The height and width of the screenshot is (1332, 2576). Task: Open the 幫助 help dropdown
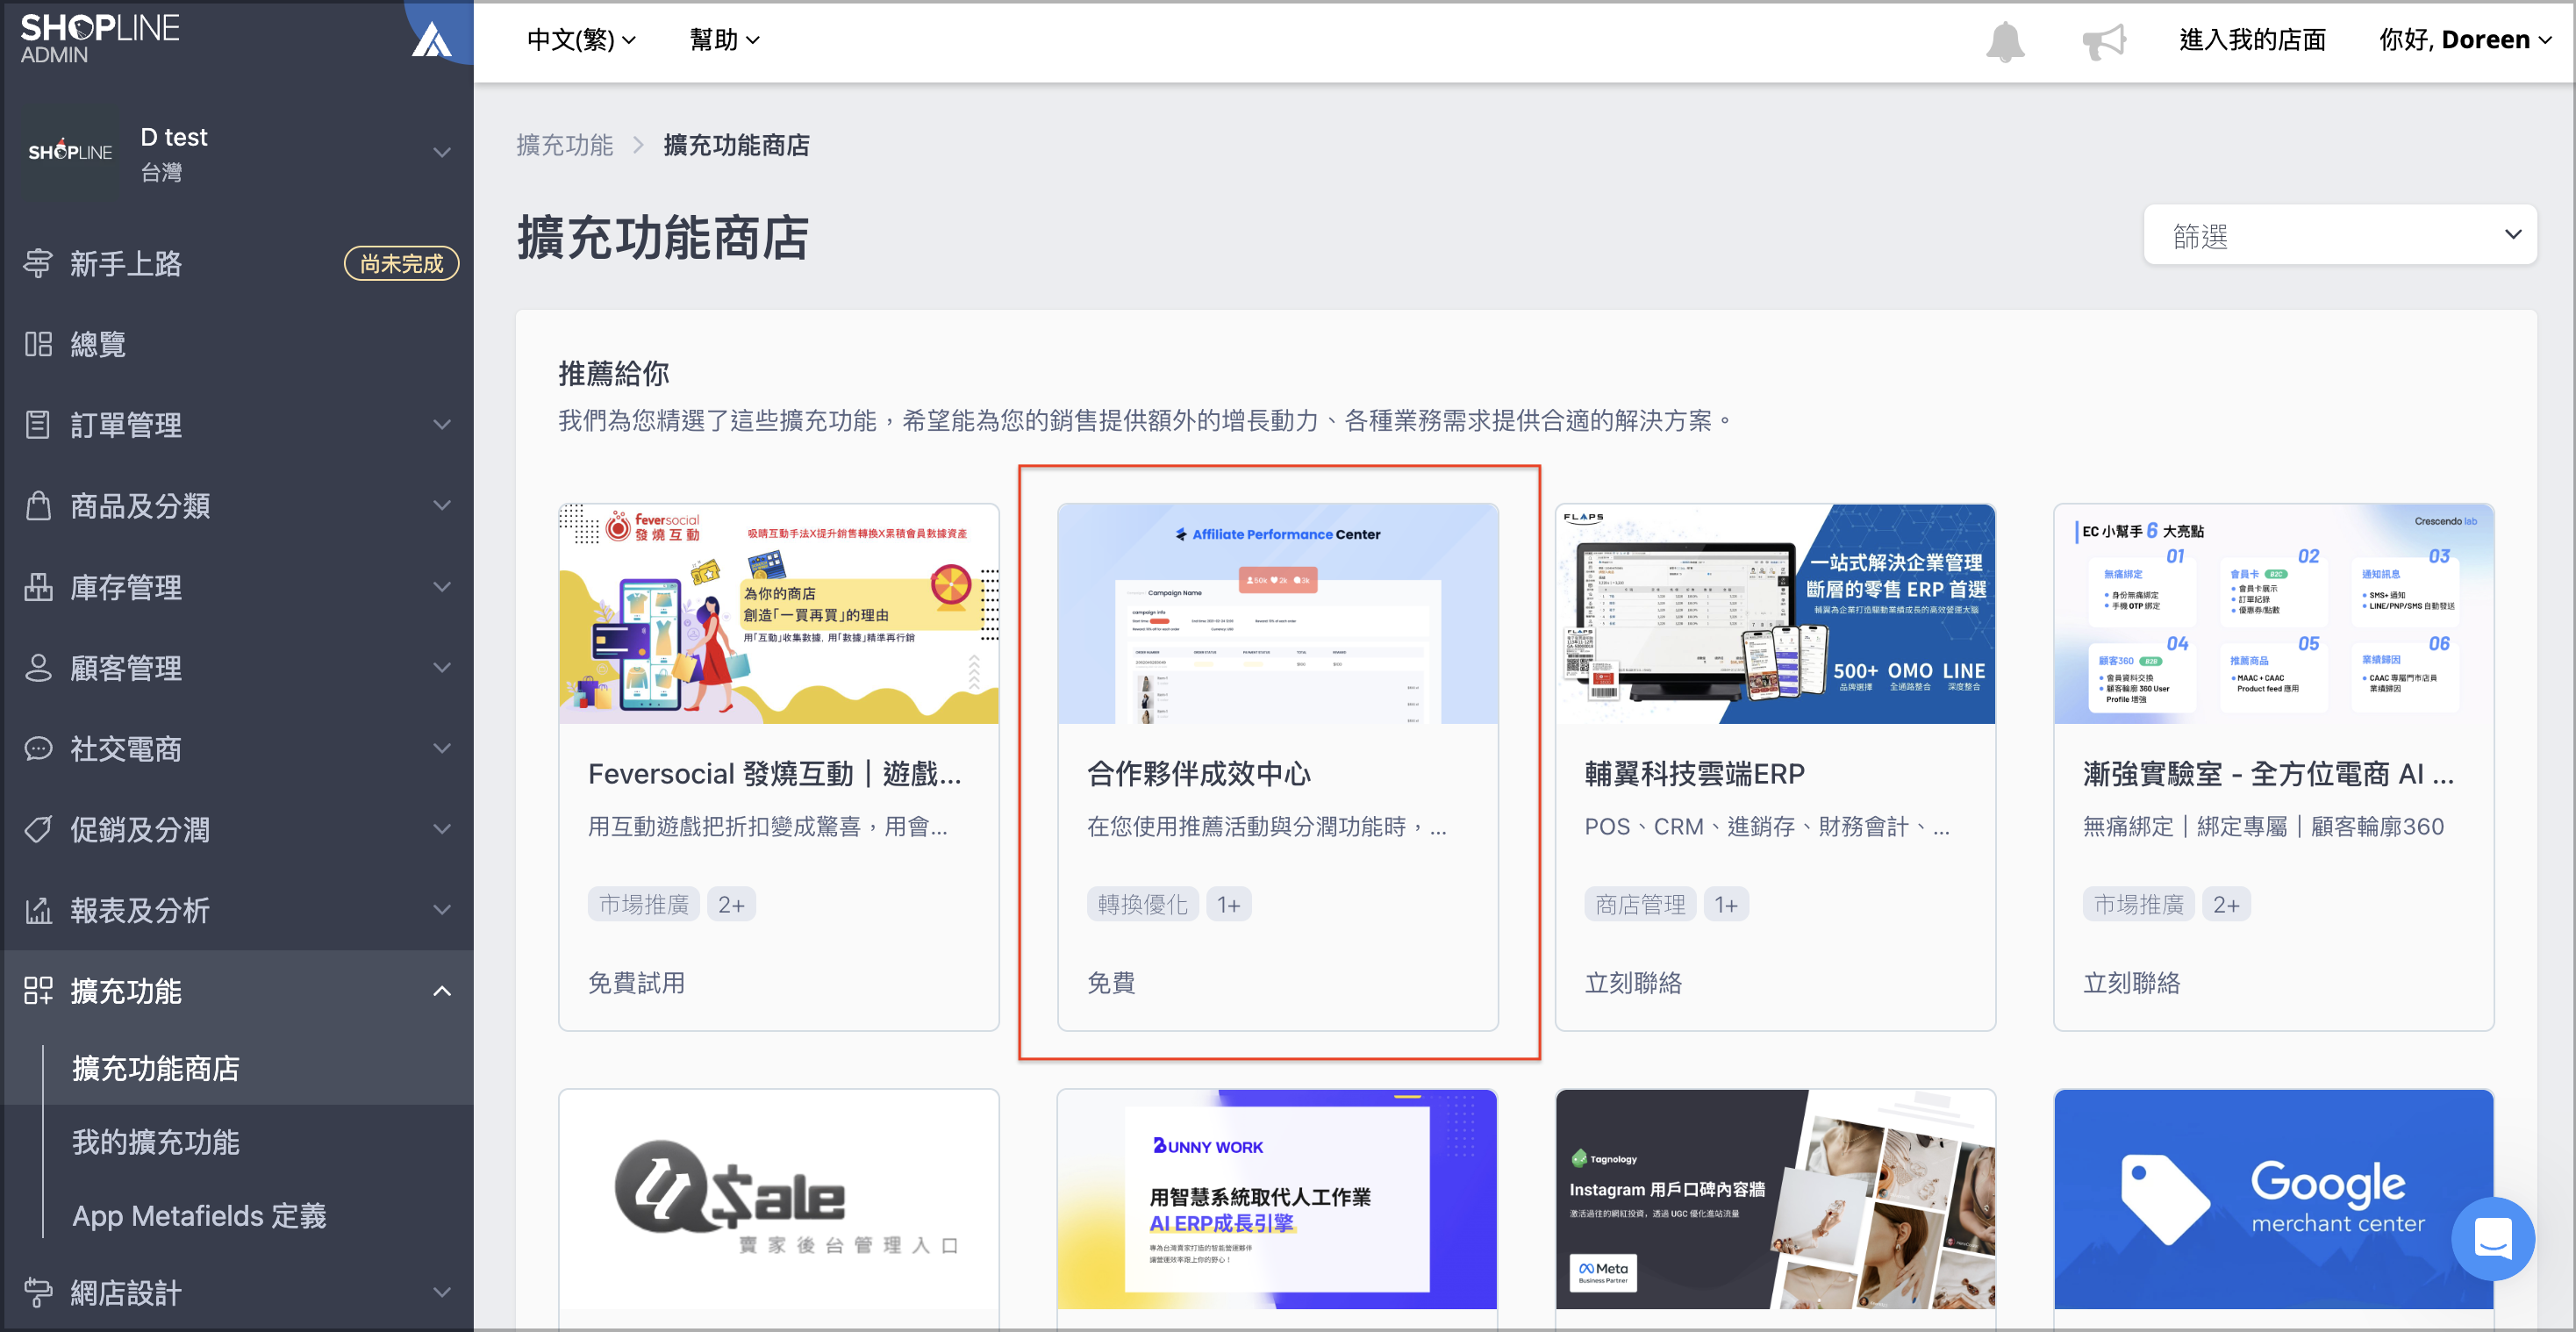point(724,40)
